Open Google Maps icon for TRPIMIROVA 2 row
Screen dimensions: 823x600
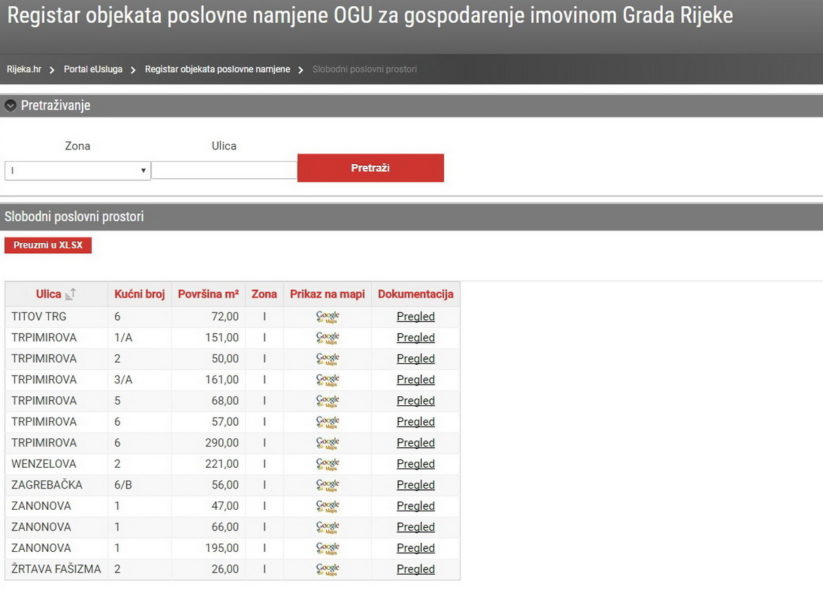coord(327,358)
